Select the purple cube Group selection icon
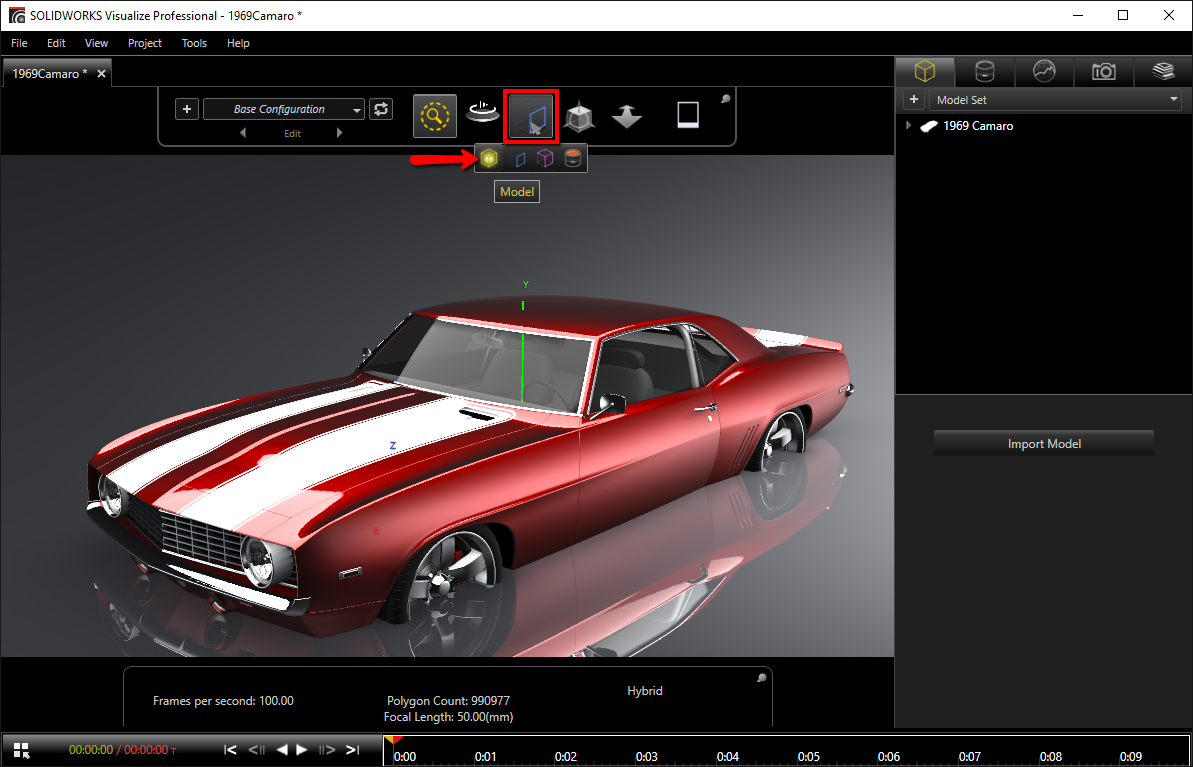 545,158
